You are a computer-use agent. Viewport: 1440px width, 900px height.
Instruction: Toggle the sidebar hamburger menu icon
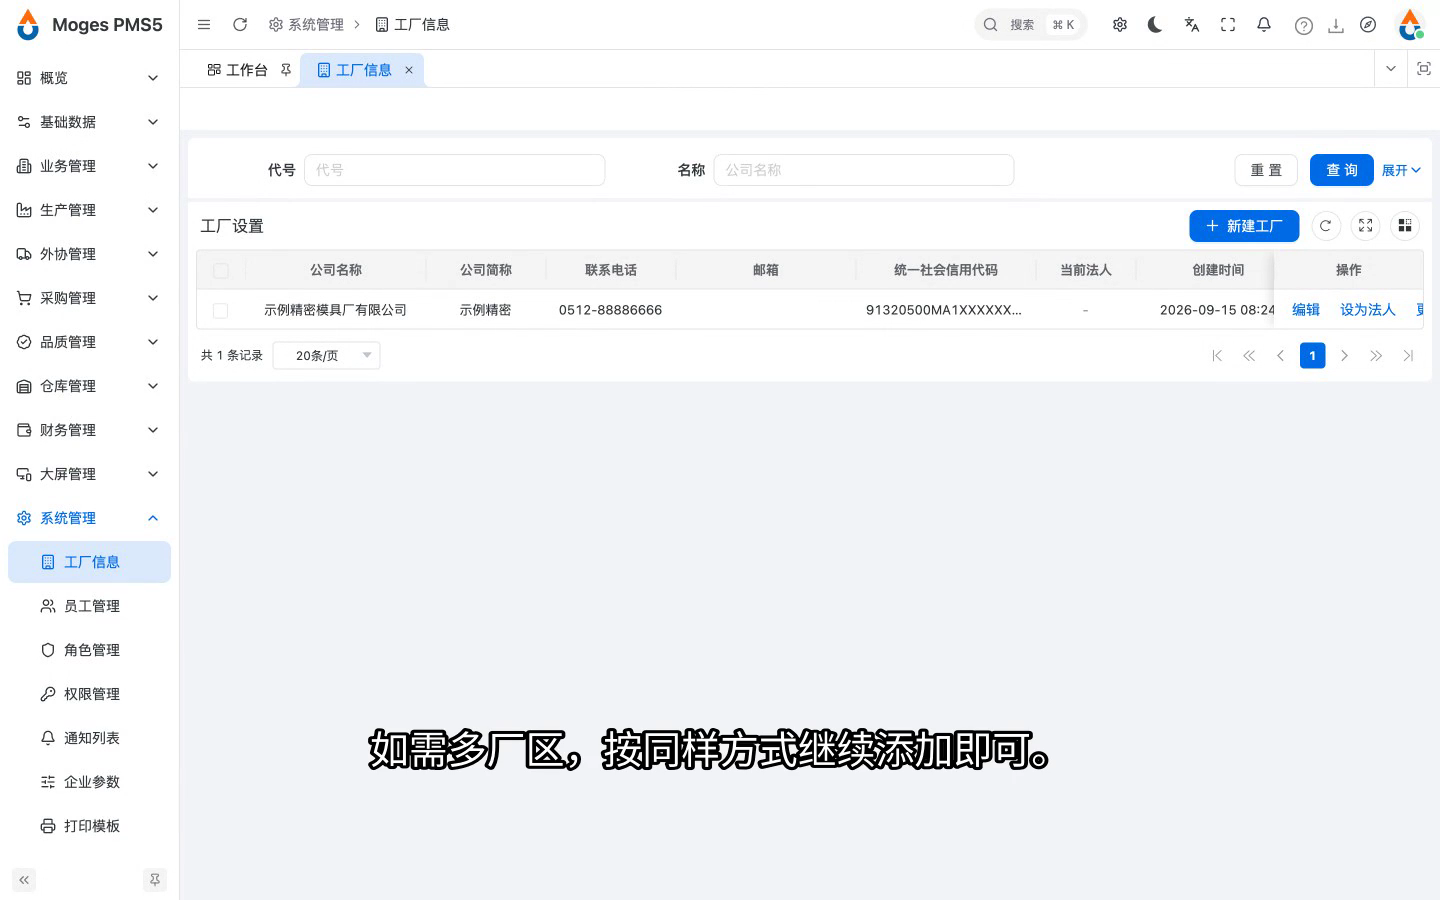(204, 25)
